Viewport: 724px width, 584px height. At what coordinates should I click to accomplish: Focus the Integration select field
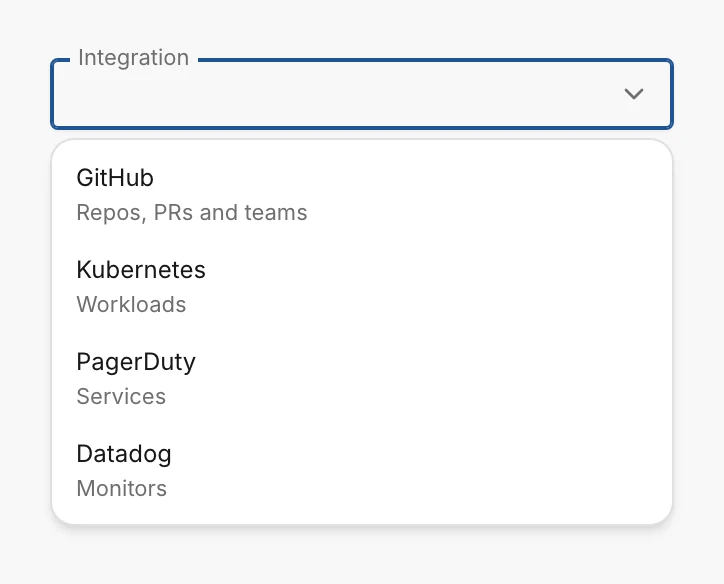[362, 94]
